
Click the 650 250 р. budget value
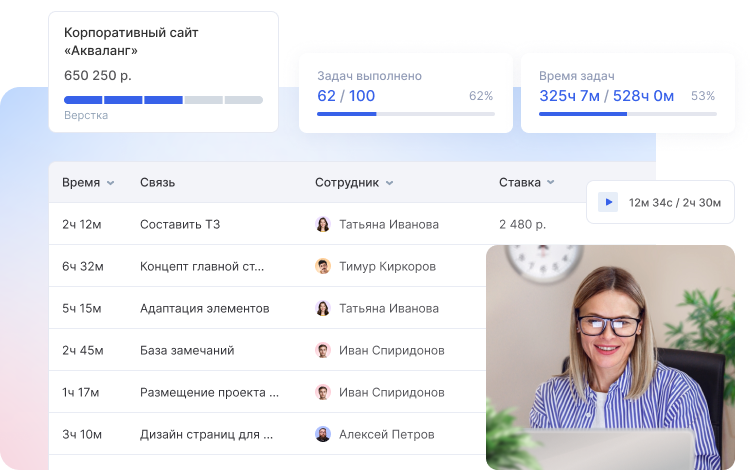click(x=97, y=75)
